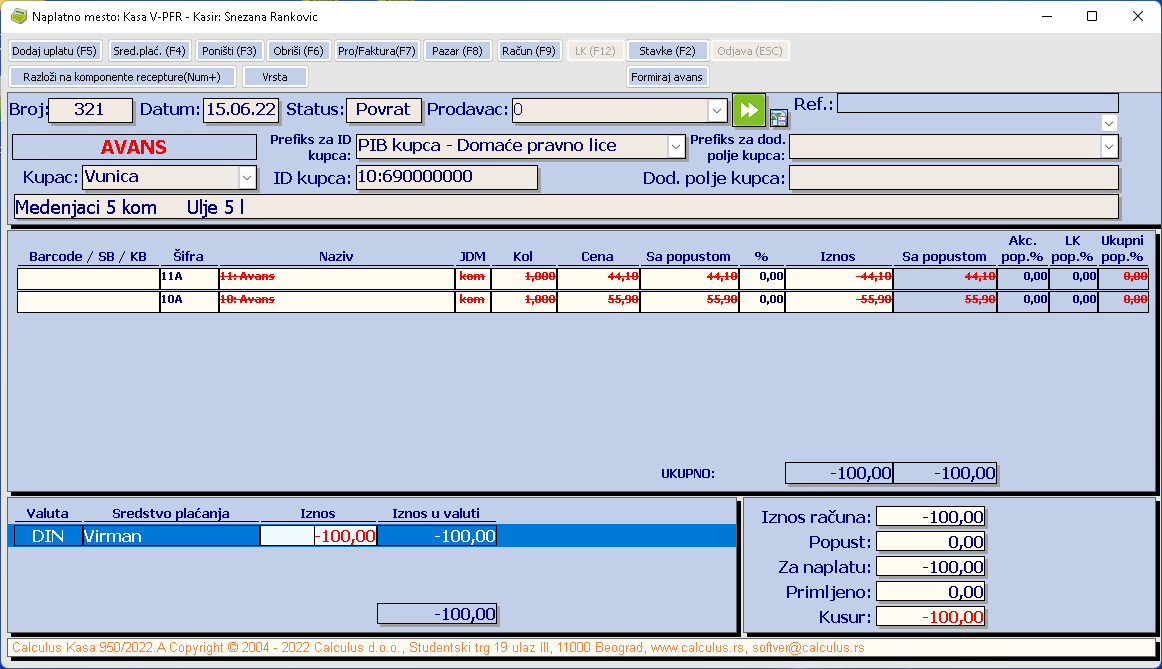1162x669 pixels.
Task: Expand the Kupac Vunica dropdown
Action: tap(247, 177)
